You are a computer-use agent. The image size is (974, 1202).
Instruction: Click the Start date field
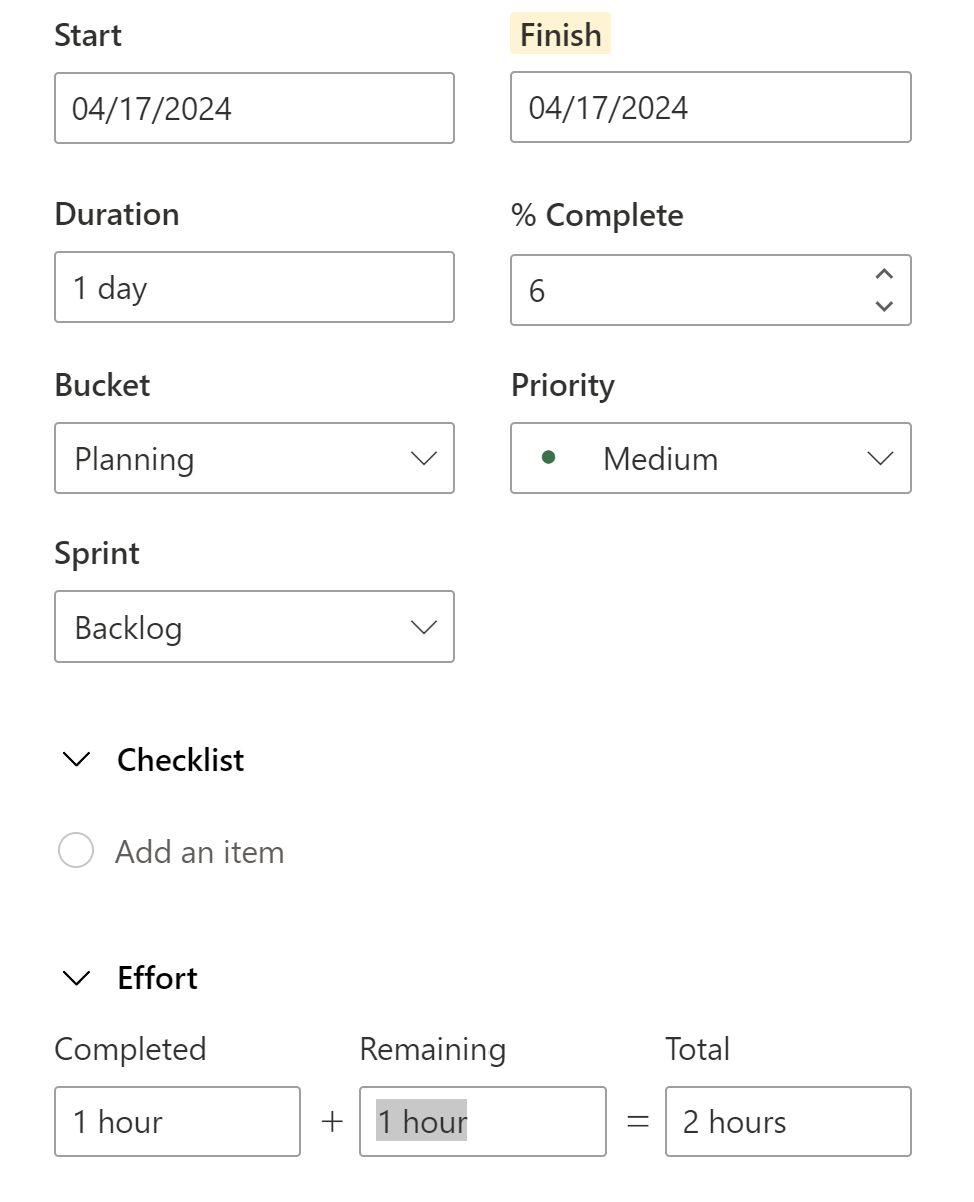(x=254, y=108)
